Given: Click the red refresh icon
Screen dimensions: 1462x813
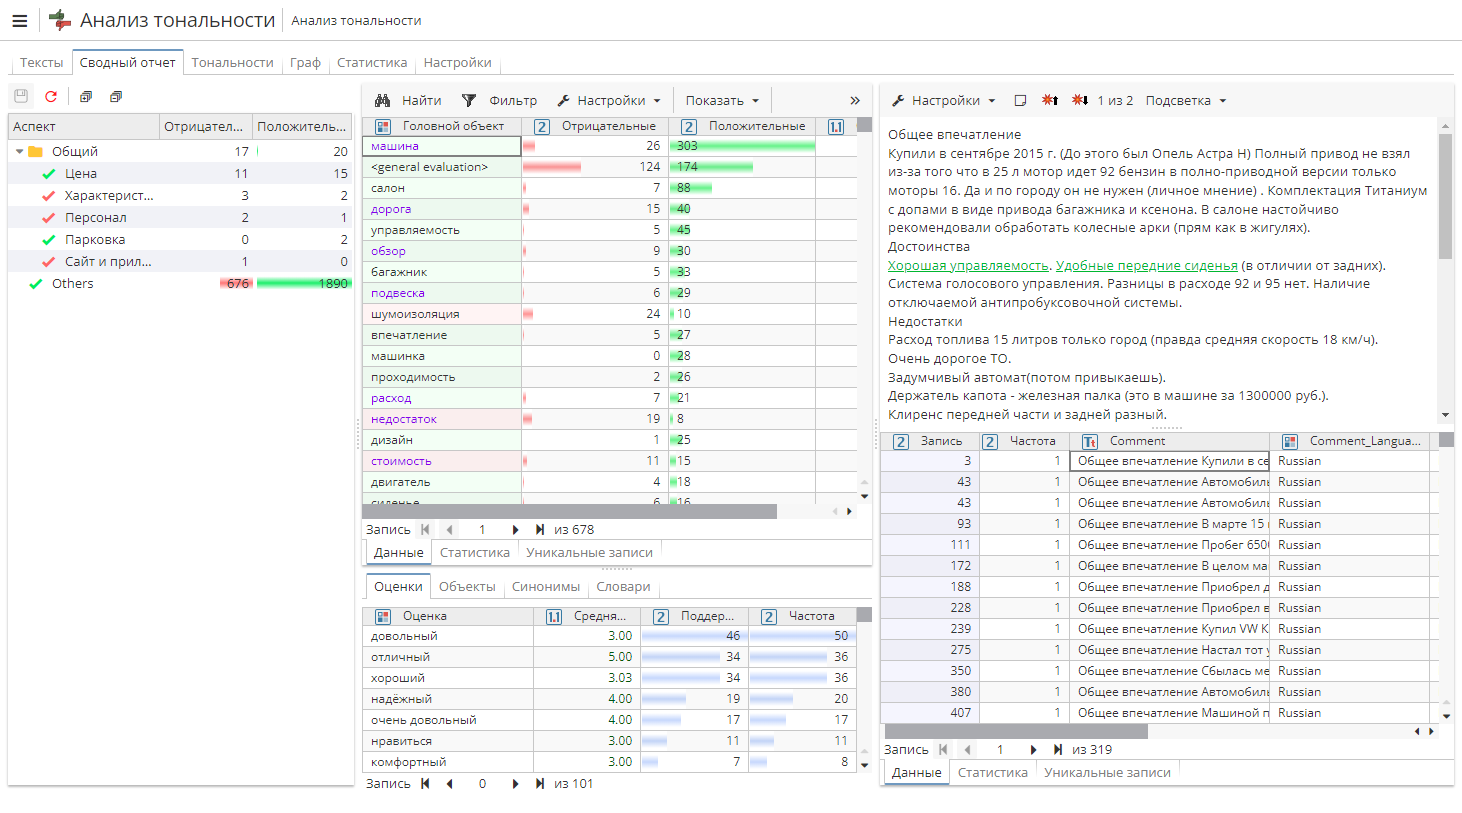Looking at the screenshot, I should pyautogui.click(x=51, y=97).
